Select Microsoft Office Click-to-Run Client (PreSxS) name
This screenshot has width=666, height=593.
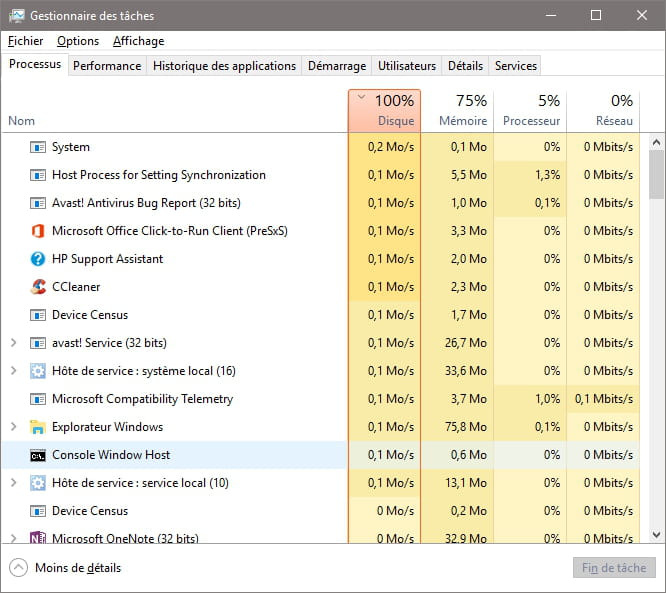pos(169,231)
